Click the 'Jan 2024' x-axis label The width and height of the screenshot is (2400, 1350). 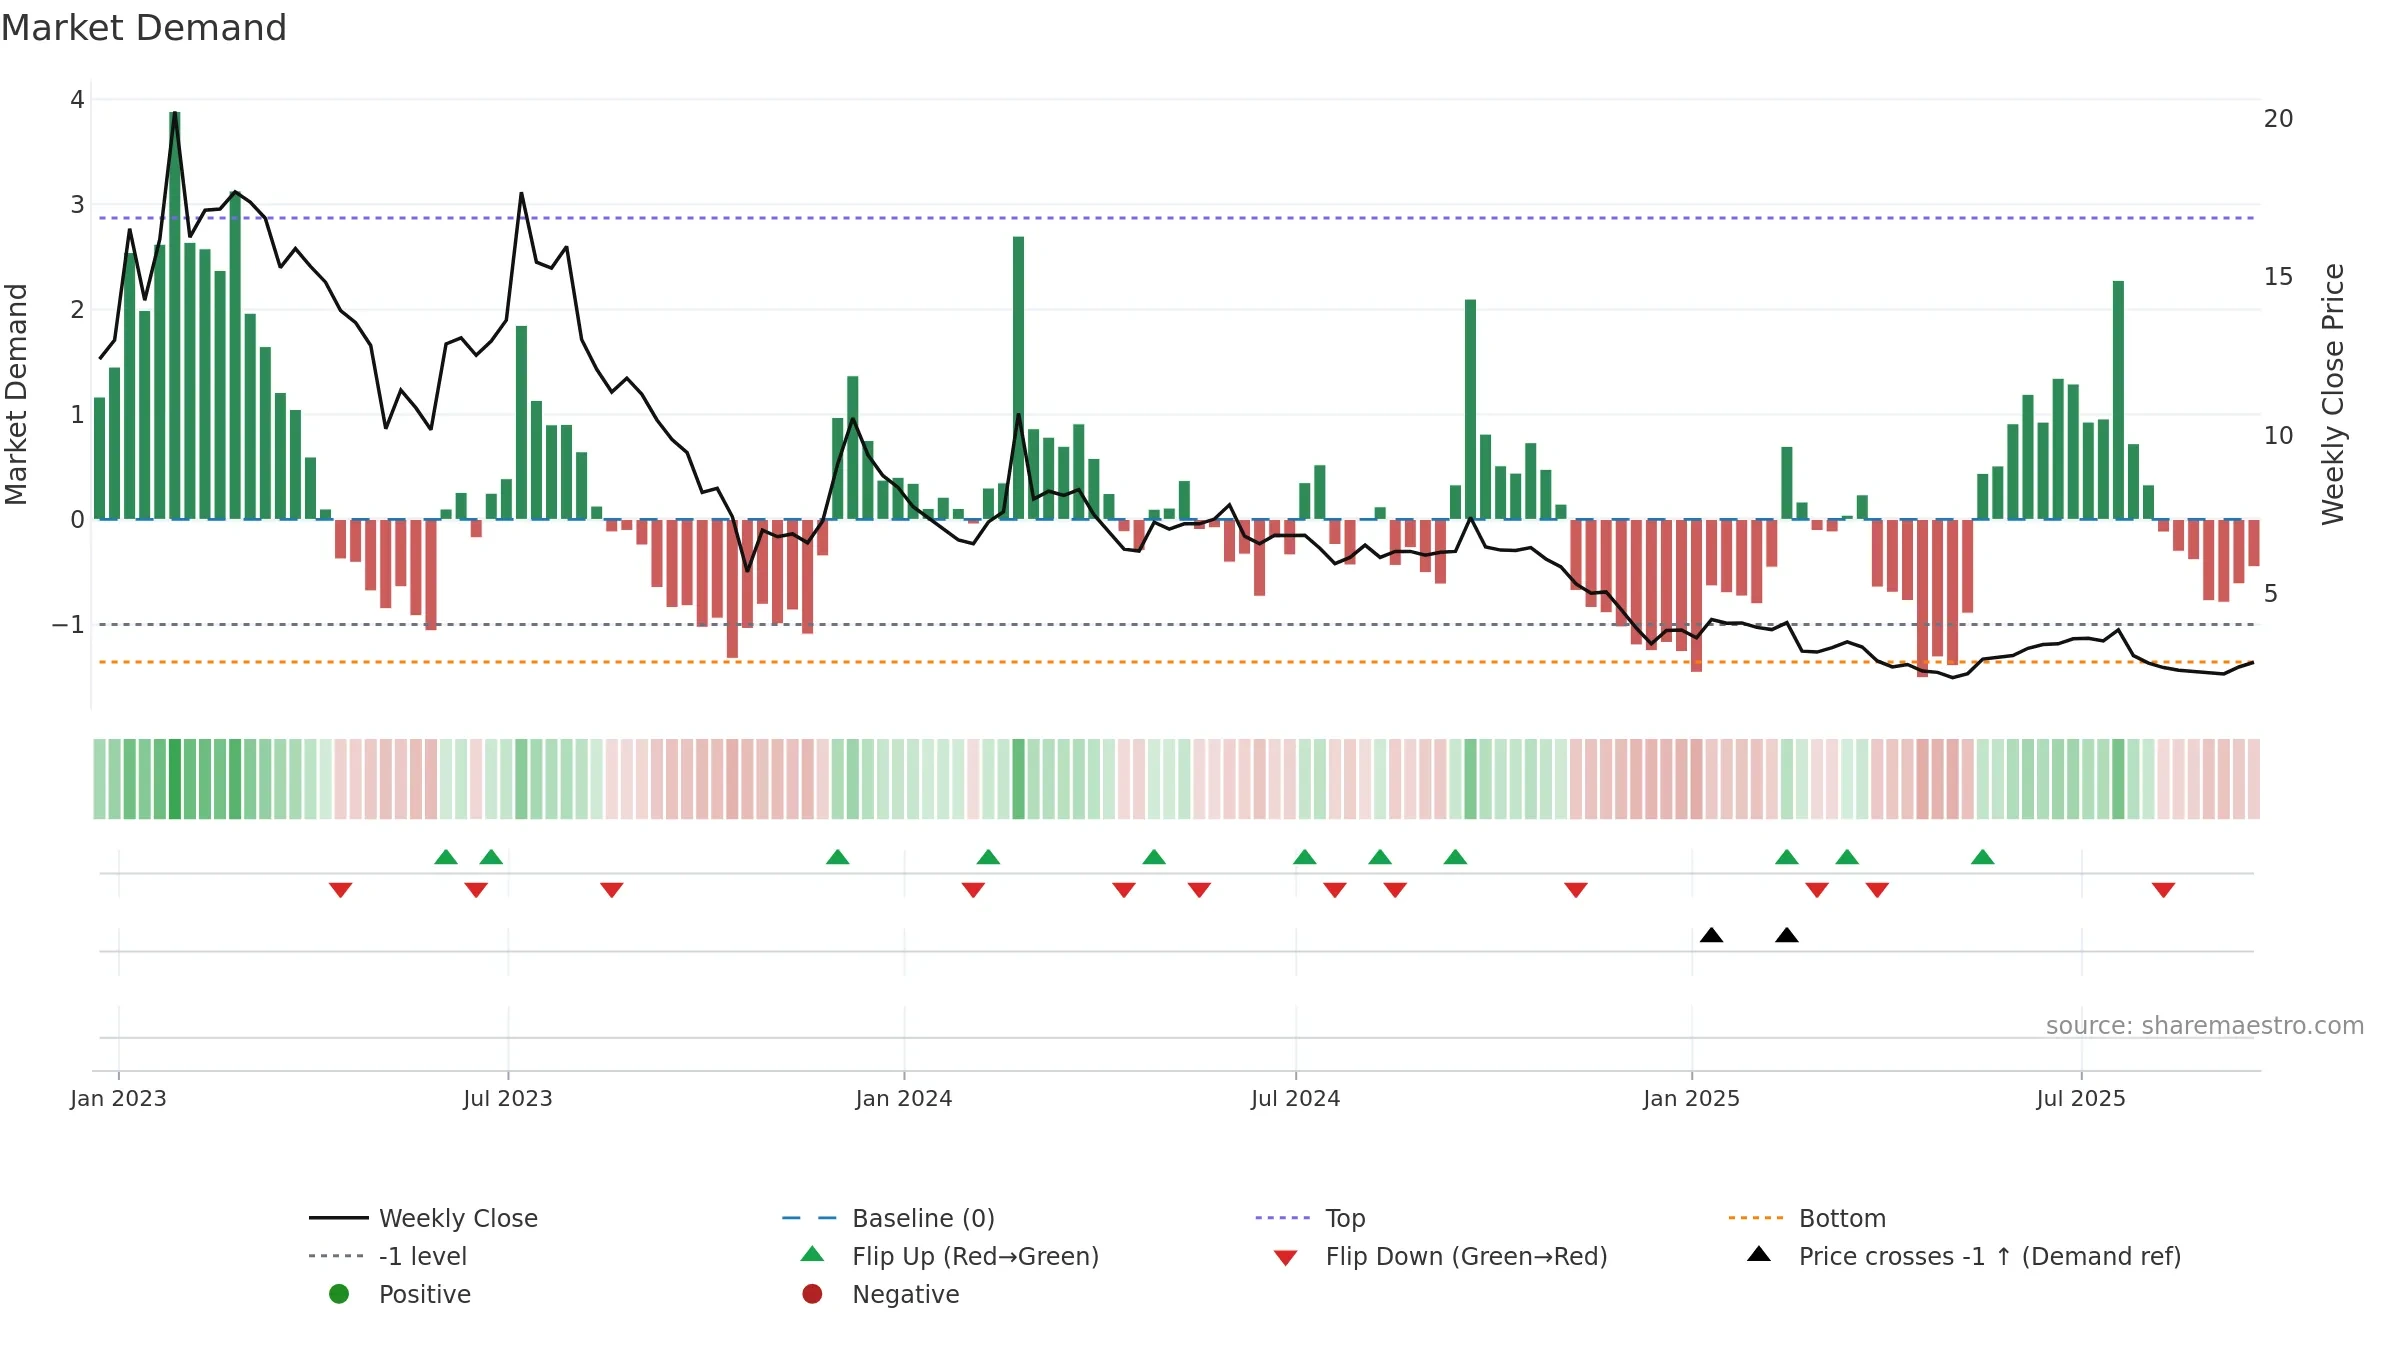[x=904, y=1098]
